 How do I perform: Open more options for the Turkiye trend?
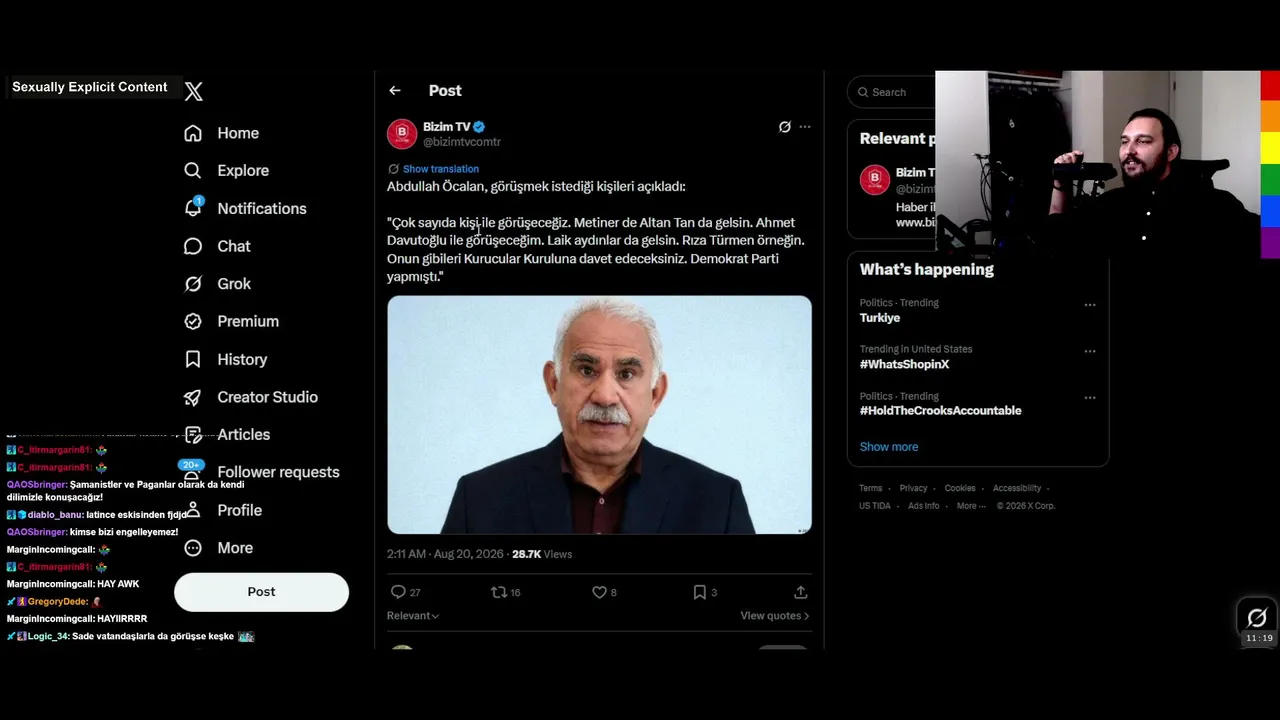pos(1090,304)
